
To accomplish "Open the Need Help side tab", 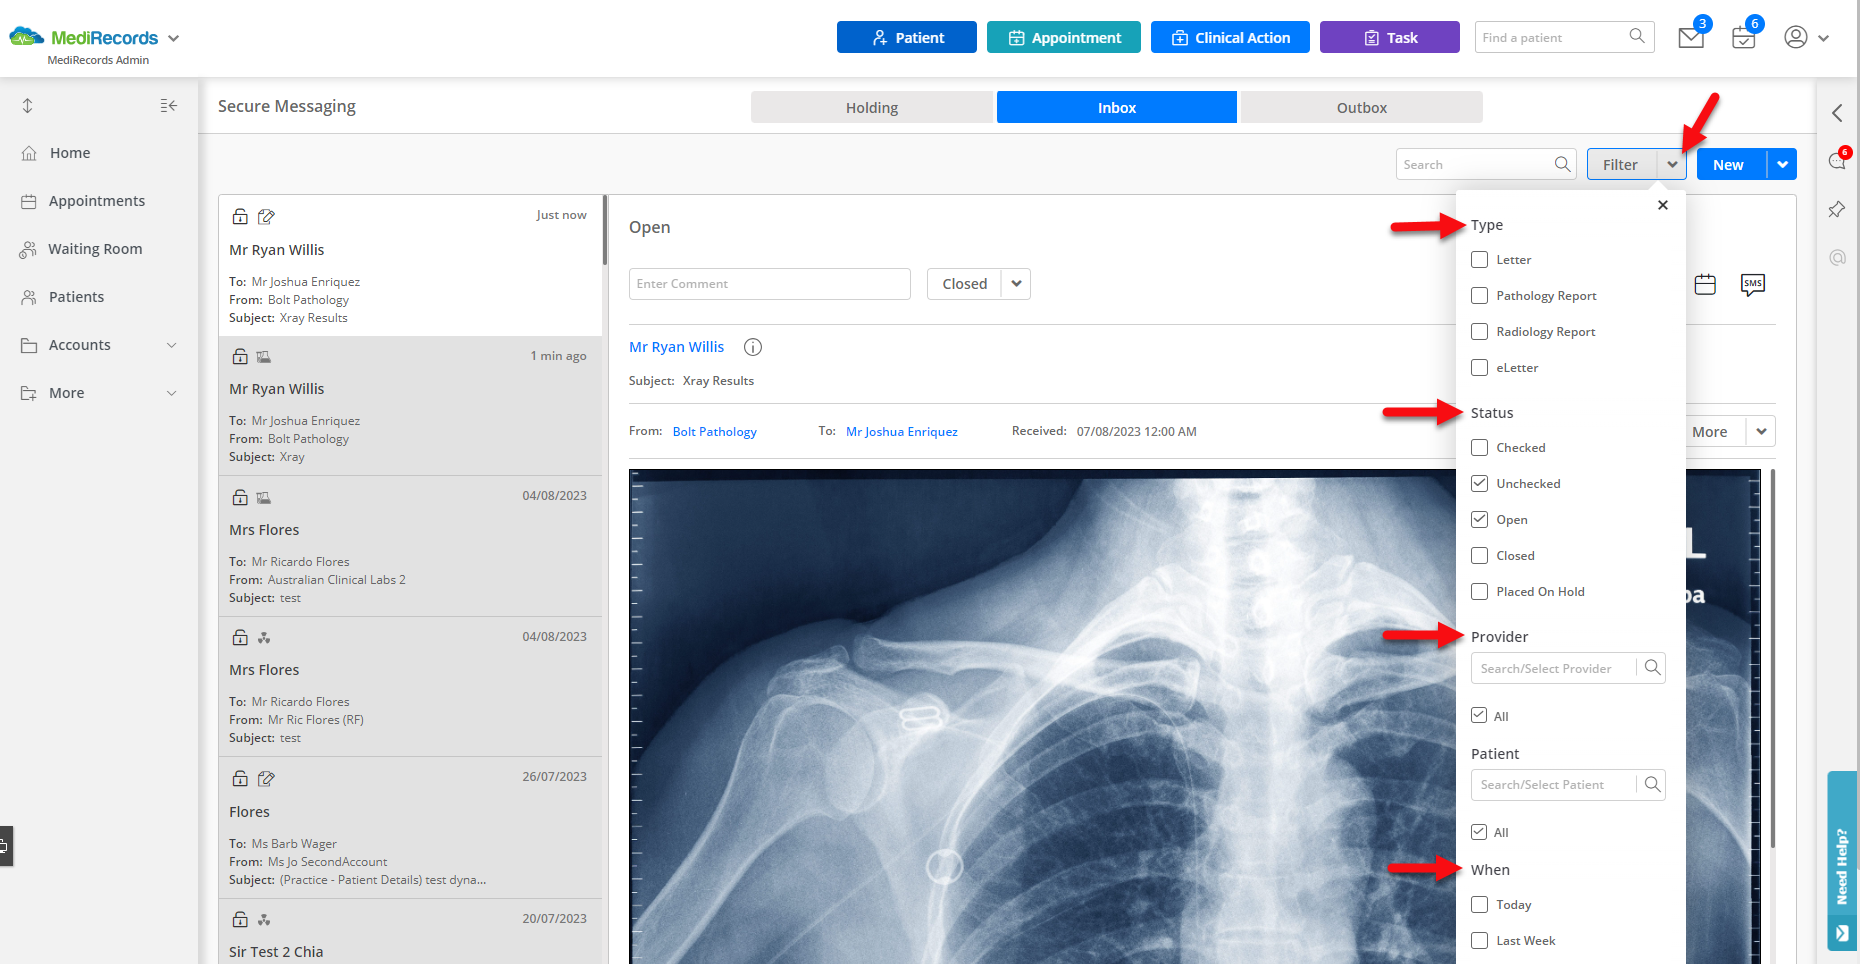I will point(1842,861).
